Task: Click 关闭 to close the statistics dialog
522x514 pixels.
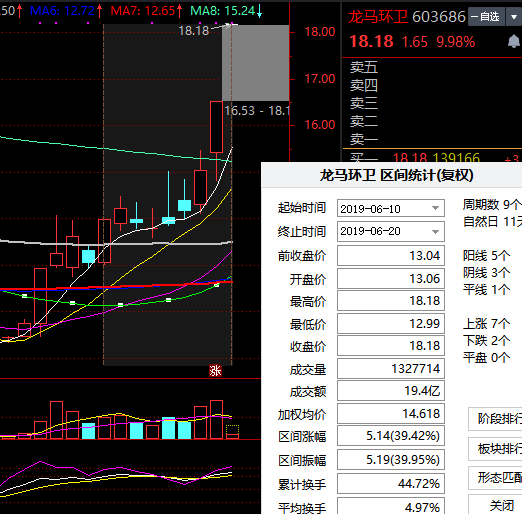Action: 495,505
